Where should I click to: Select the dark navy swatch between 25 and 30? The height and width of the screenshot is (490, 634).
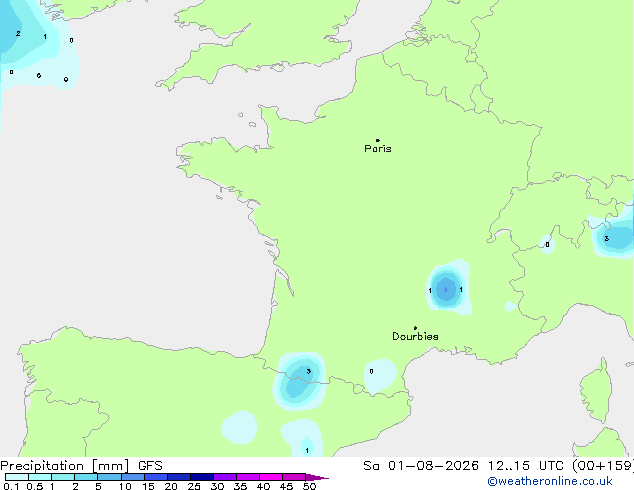coord(202,477)
